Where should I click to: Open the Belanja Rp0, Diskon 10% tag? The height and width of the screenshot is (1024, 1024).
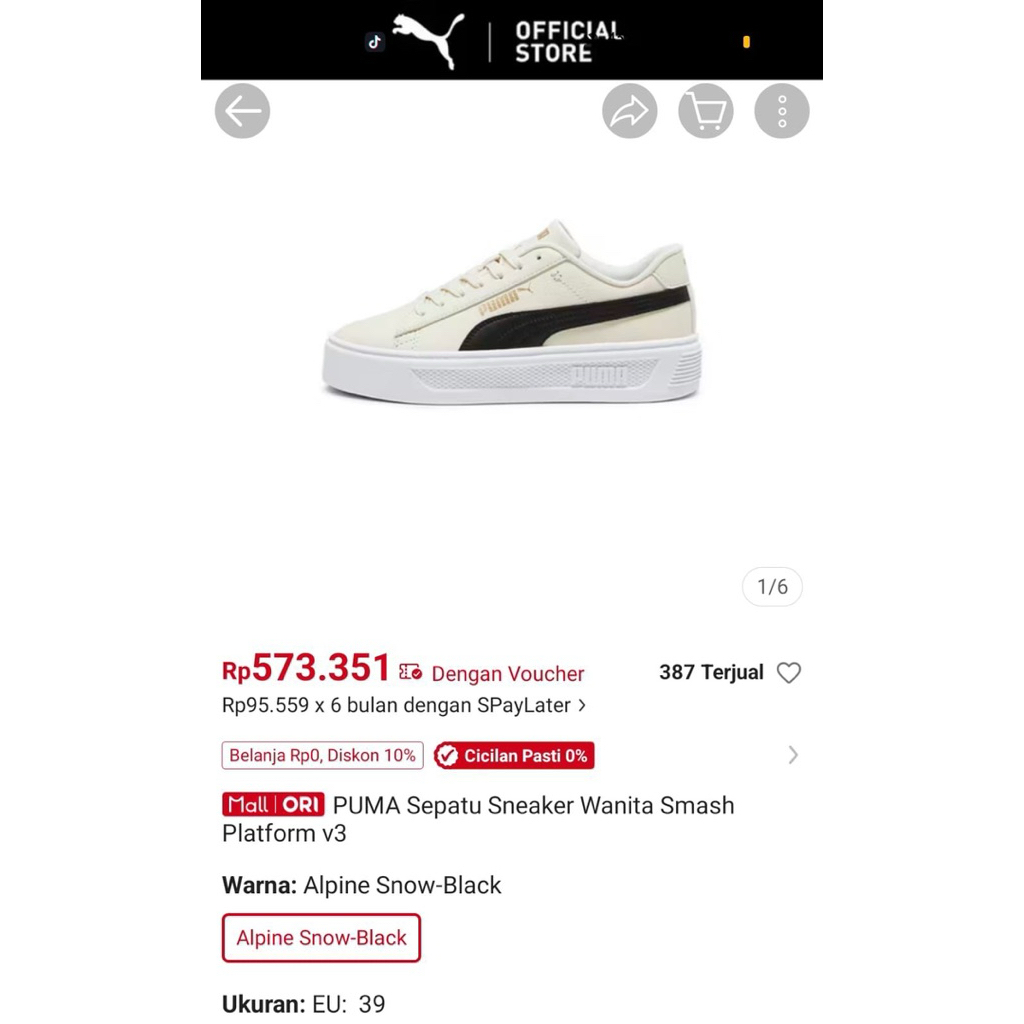click(x=323, y=756)
